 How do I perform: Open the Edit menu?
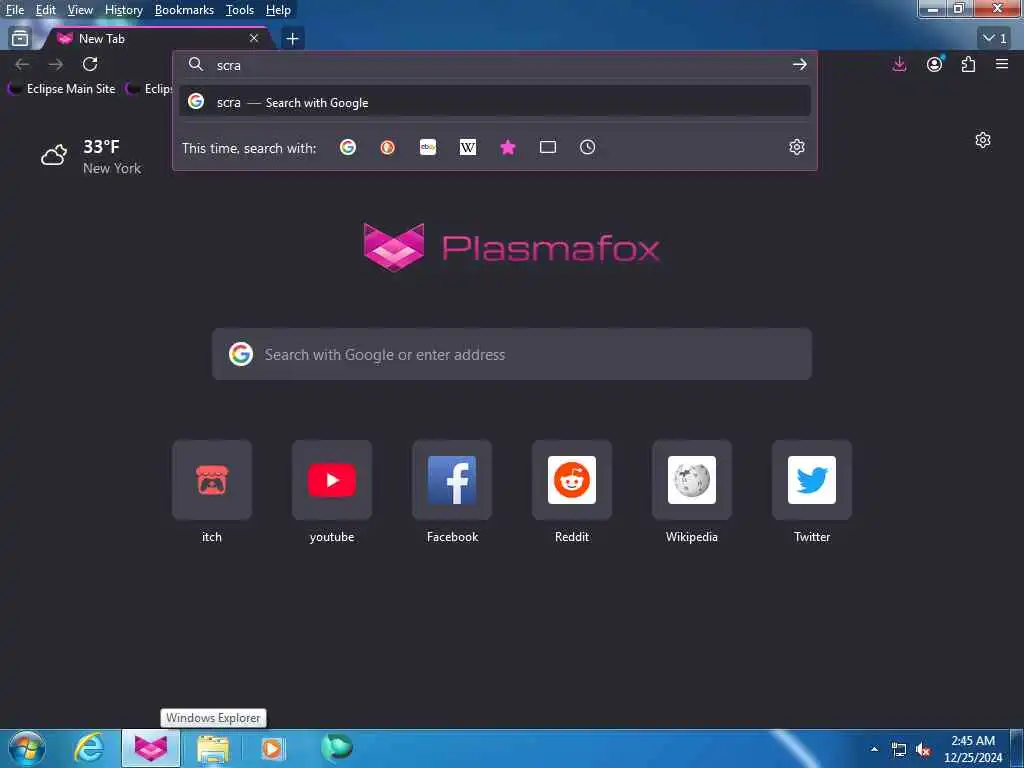(45, 10)
